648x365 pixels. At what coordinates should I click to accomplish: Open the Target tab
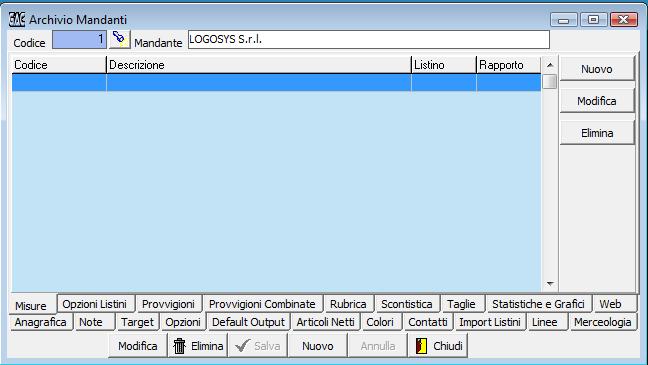[137, 322]
